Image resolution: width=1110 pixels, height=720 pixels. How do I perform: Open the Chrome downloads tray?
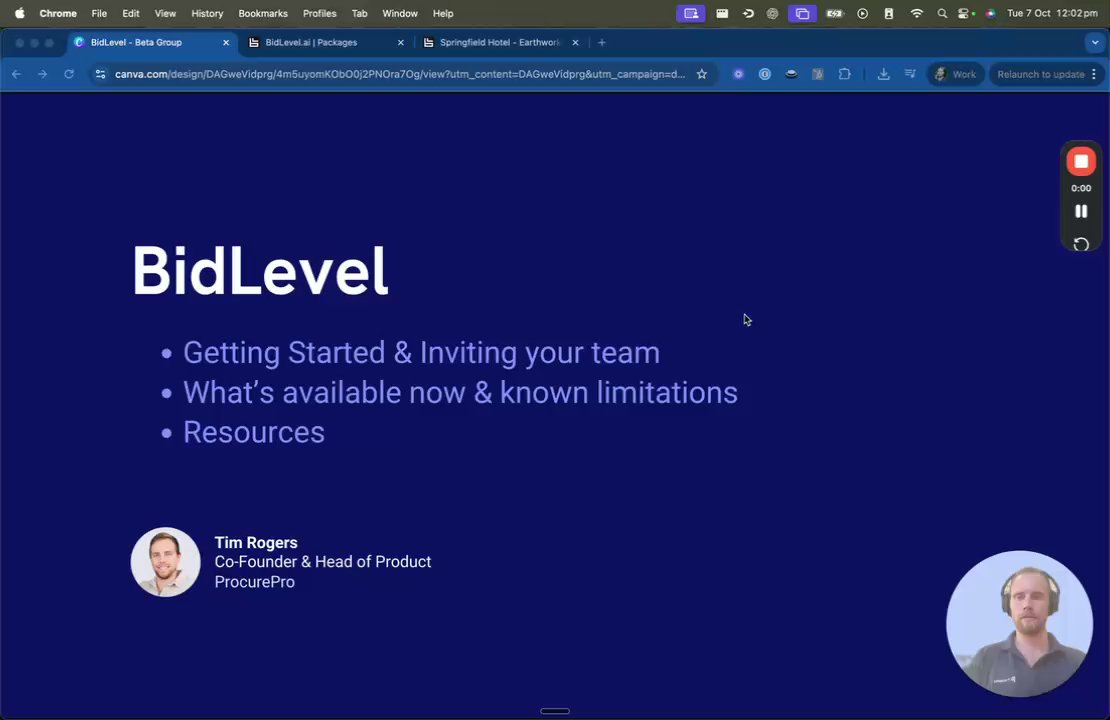[x=883, y=74]
